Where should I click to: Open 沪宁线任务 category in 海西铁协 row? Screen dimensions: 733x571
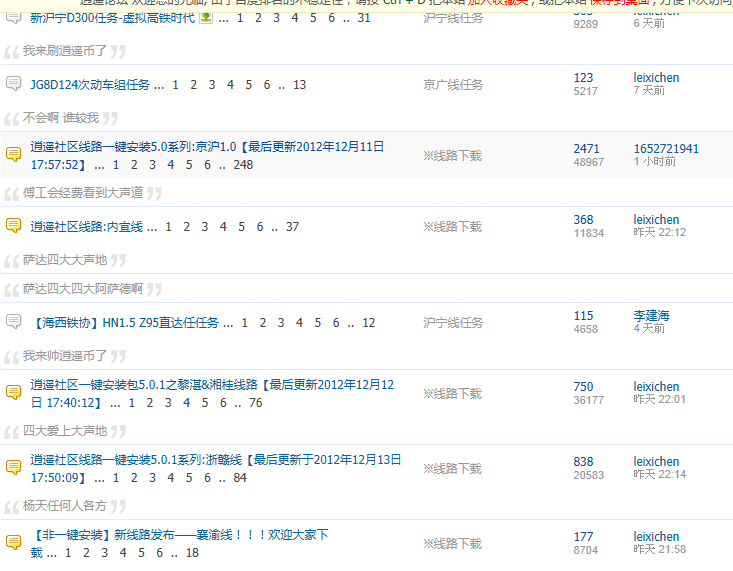click(x=453, y=323)
